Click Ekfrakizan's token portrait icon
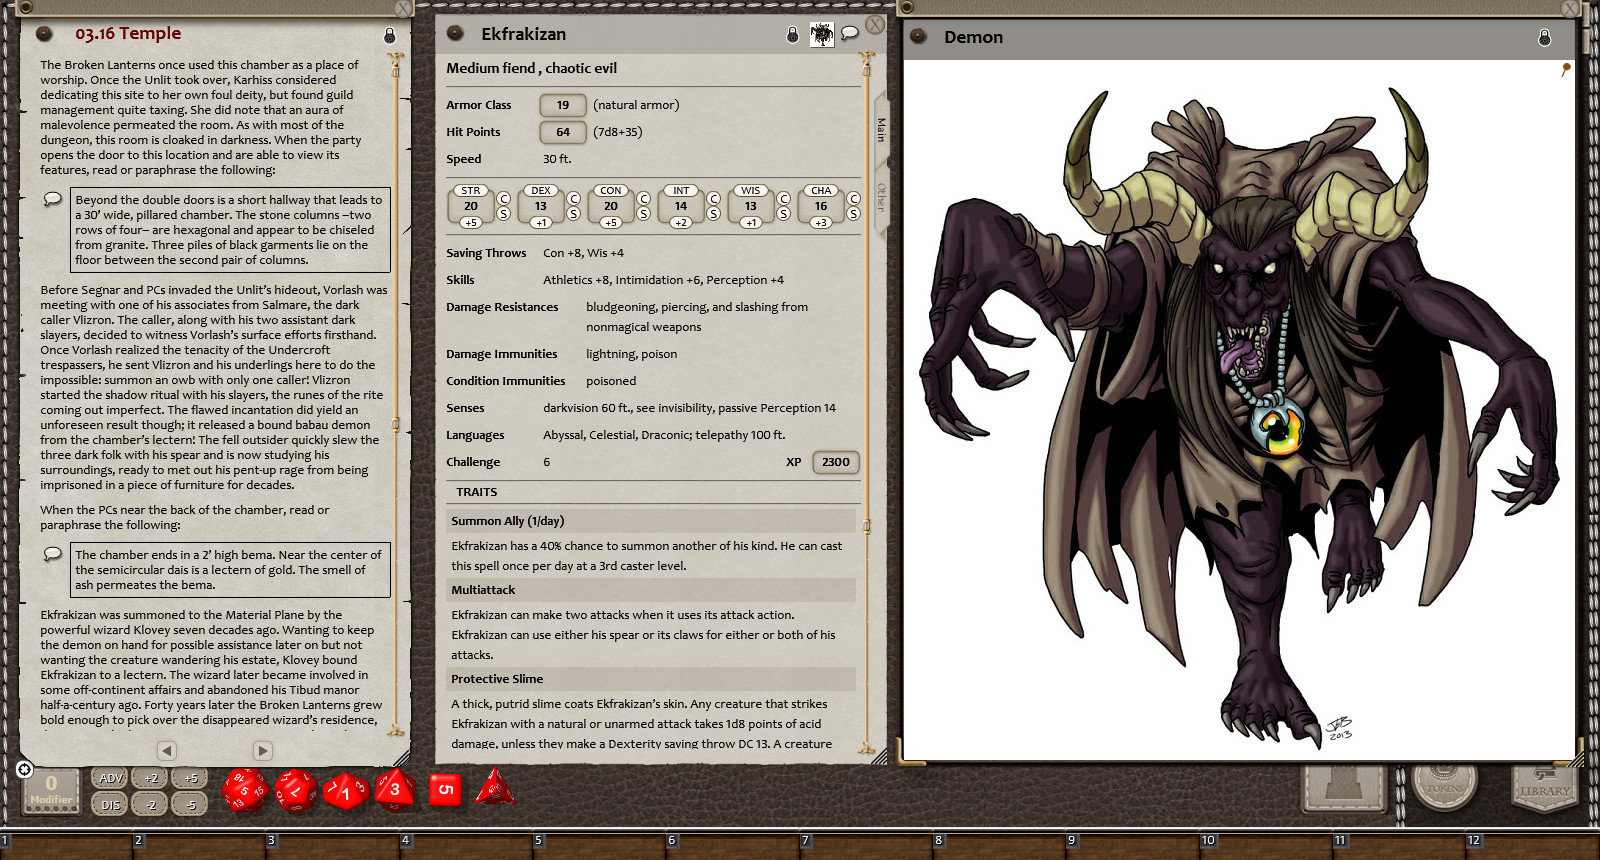Image resolution: width=1600 pixels, height=860 pixels. 821,35
